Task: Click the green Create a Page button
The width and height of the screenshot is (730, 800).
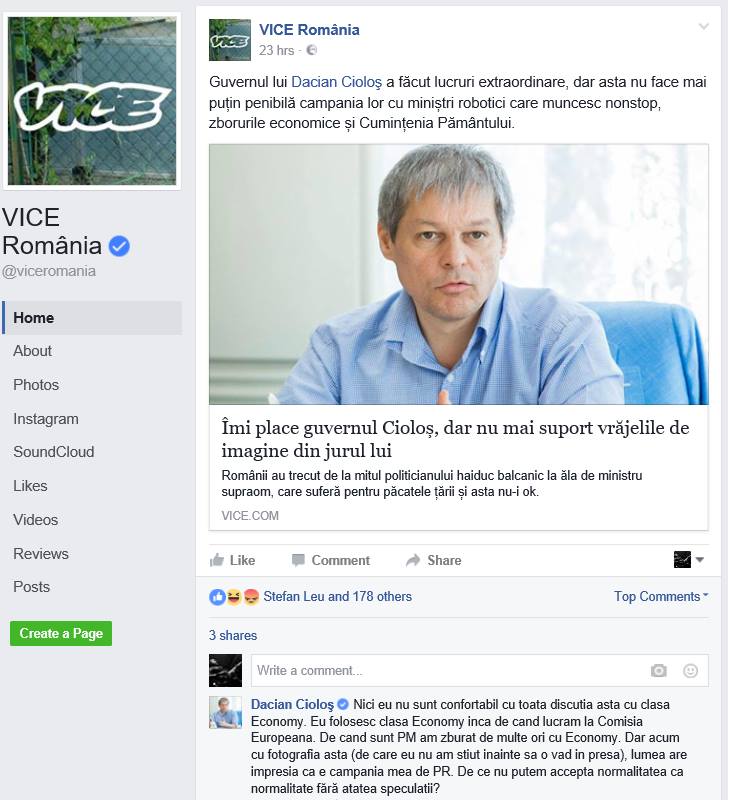Action: 61,633
